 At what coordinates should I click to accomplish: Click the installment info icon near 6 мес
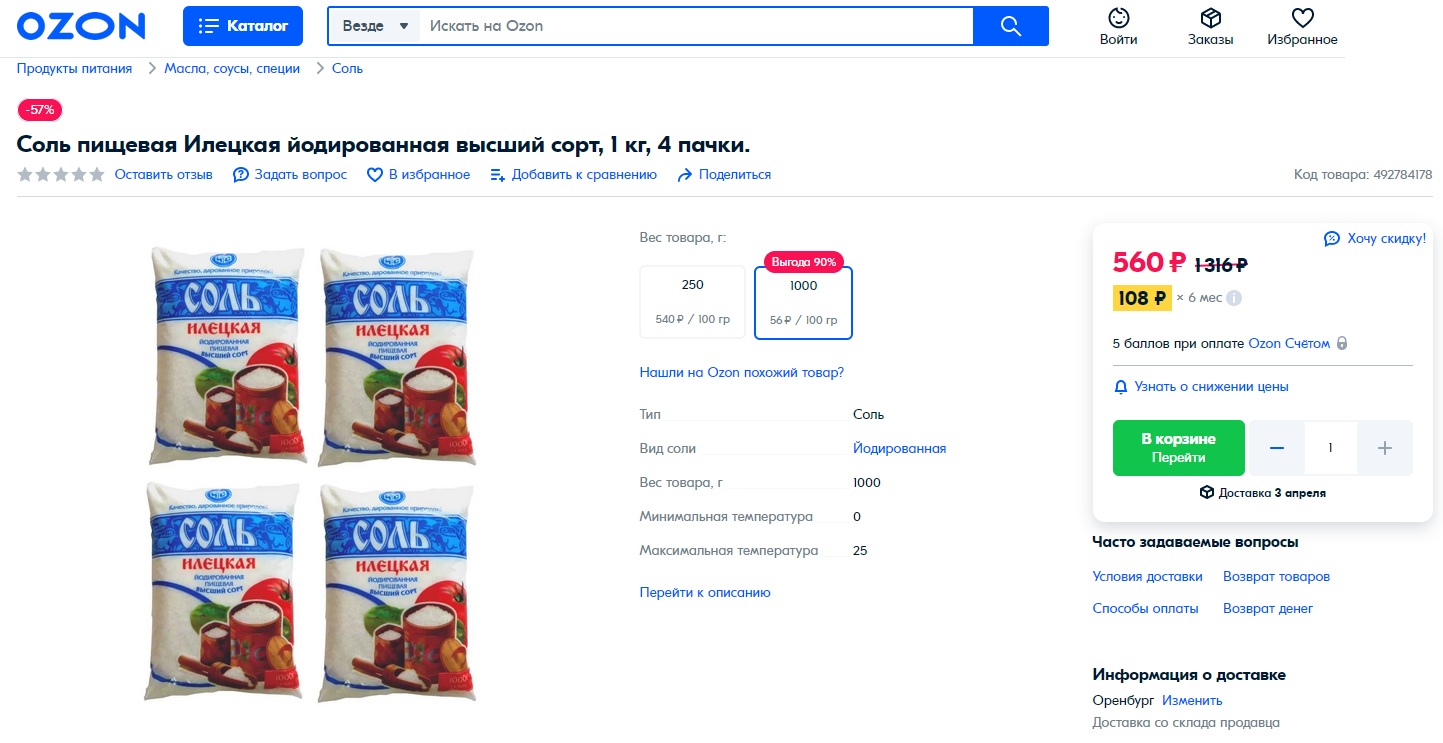click(x=1234, y=298)
